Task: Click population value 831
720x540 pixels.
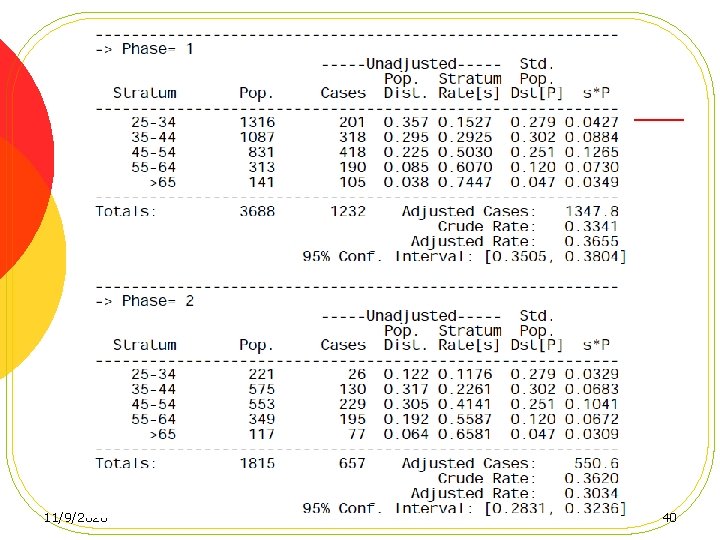Action: point(262,152)
